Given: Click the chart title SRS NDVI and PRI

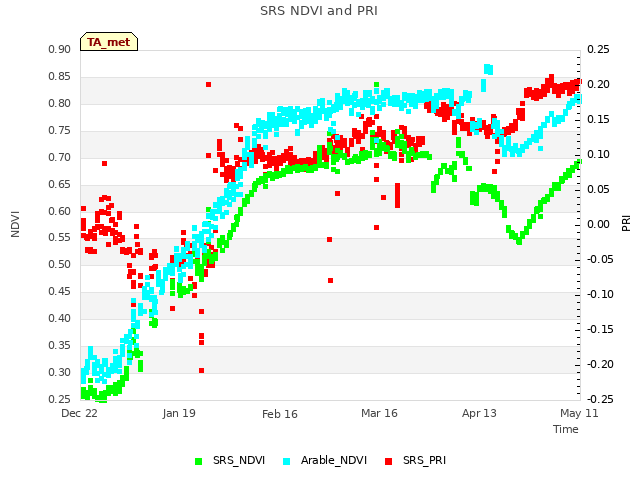Looking at the screenshot, I should click(x=319, y=10).
